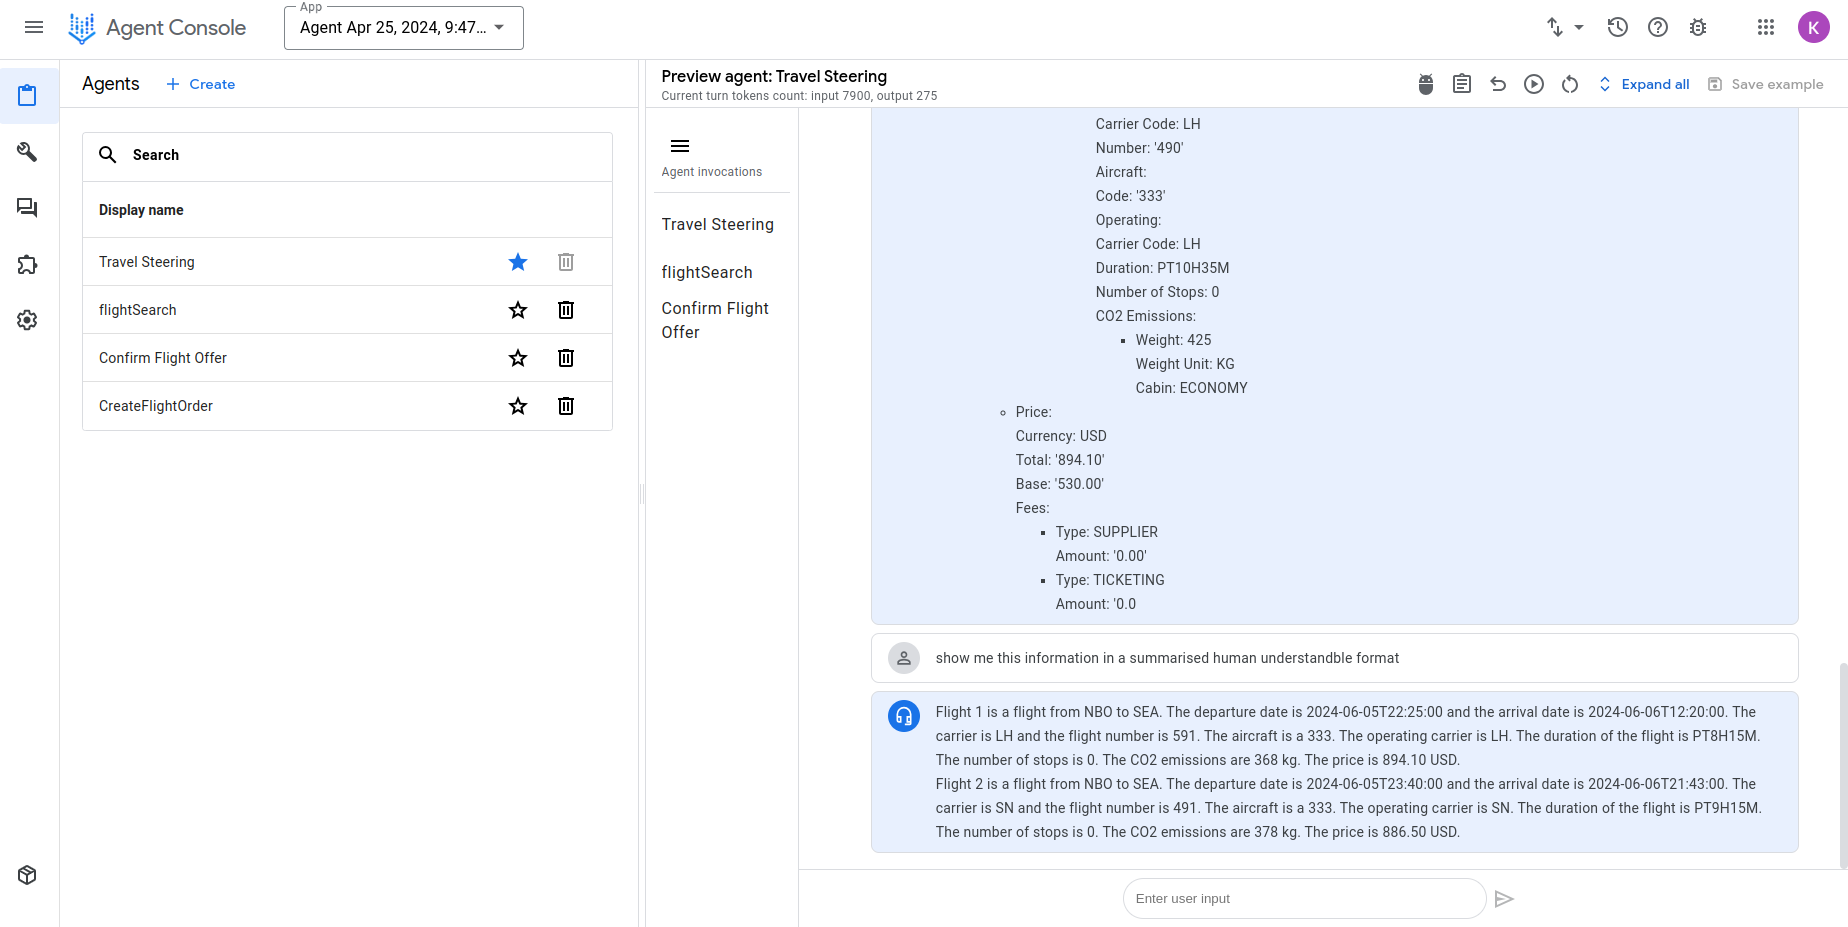This screenshot has height=927, width=1848.
Task: Click the package icon at sidebar bottom
Action: (x=27, y=874)
